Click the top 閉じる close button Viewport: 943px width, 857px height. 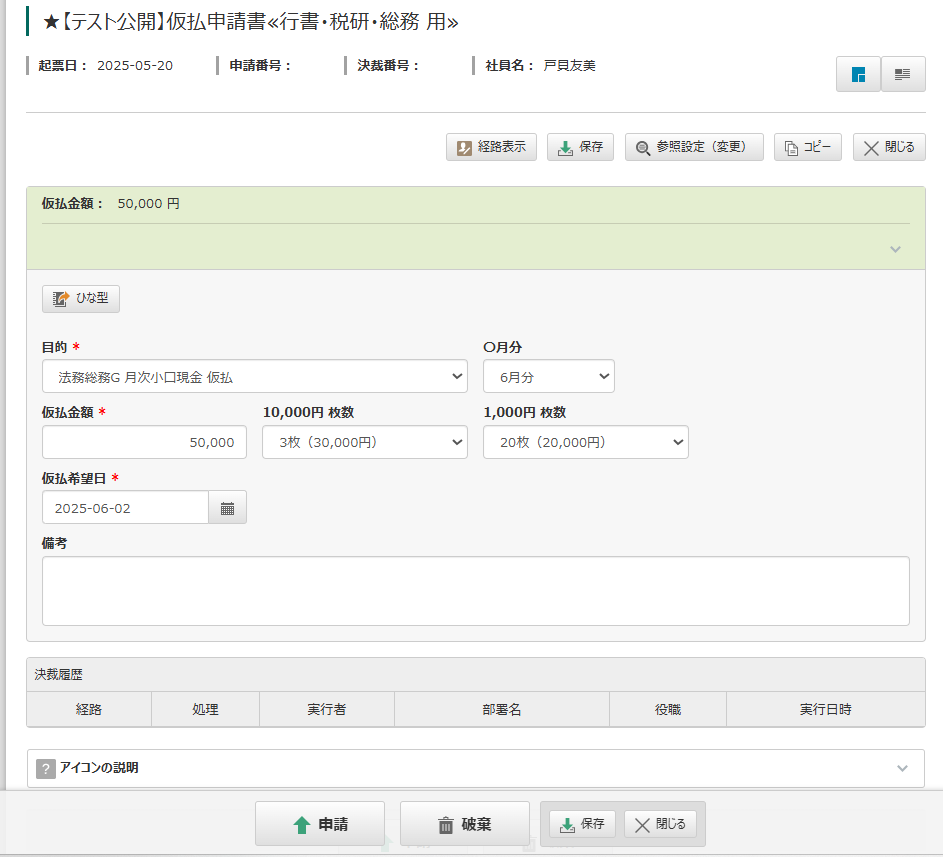click(x=889, y=147)
